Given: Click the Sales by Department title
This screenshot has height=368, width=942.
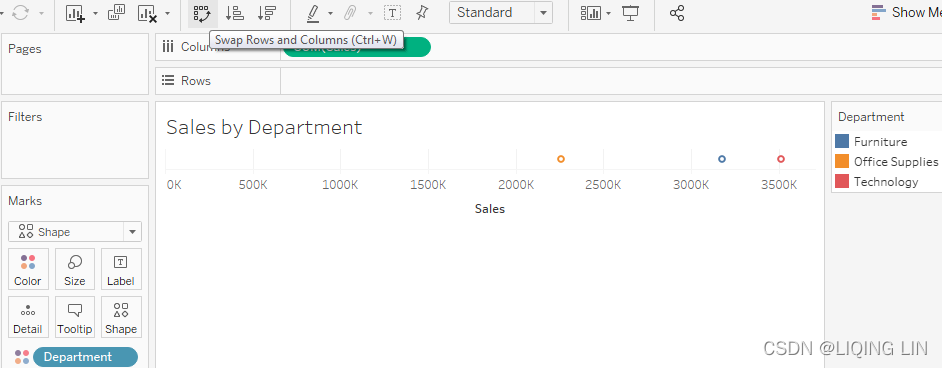Looking at the screenshot, I should click(x=264, y=127).
